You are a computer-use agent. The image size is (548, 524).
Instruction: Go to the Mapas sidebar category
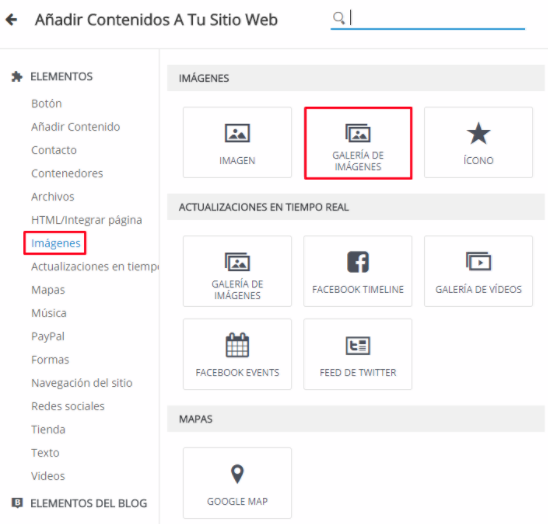coord(48,290)
